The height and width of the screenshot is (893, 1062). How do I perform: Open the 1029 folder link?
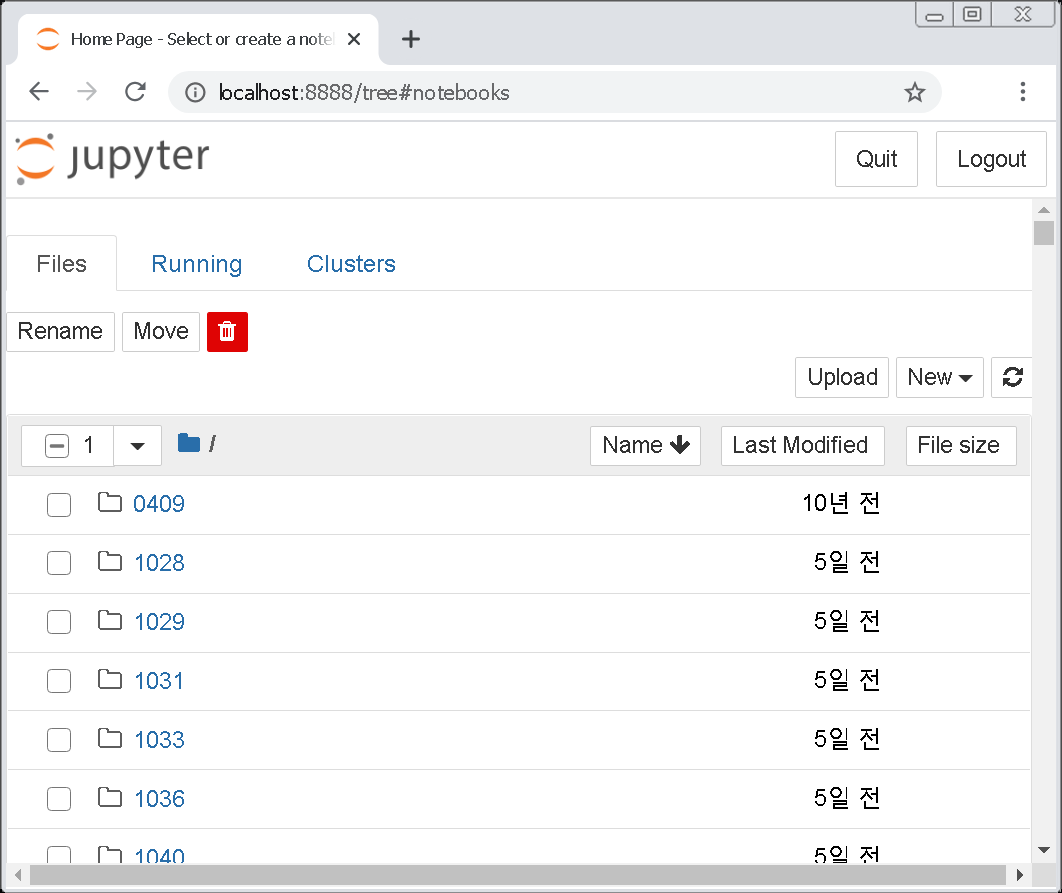click(158, 622)
